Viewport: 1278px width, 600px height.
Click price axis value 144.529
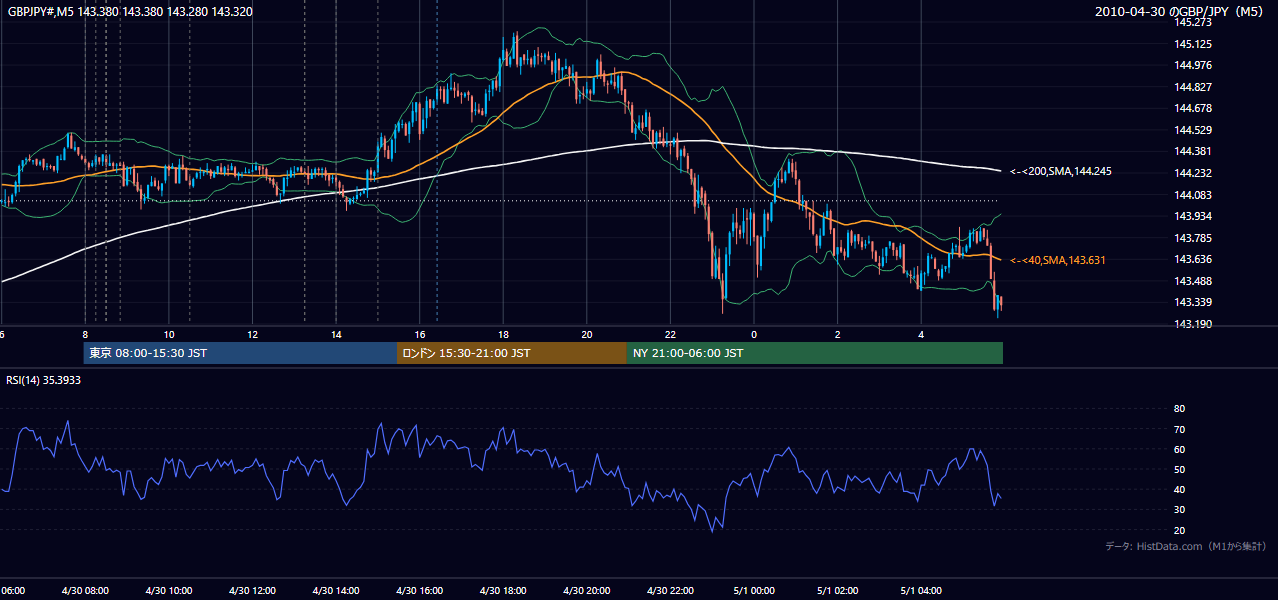tap(1194, 130)
